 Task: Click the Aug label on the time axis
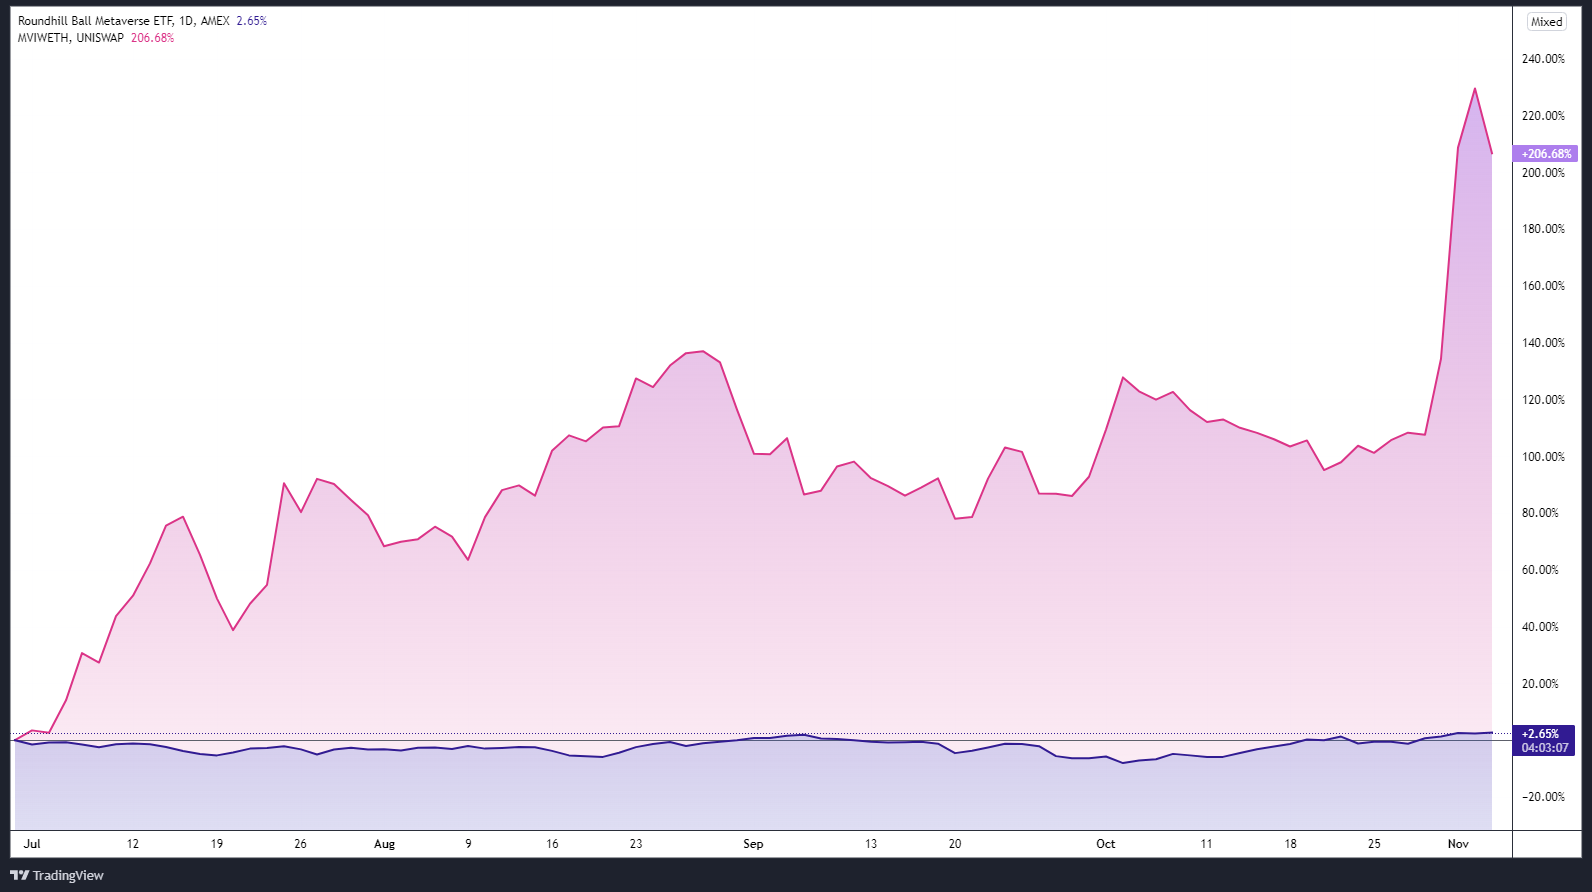pyautogui.click(x=384, y=844)
